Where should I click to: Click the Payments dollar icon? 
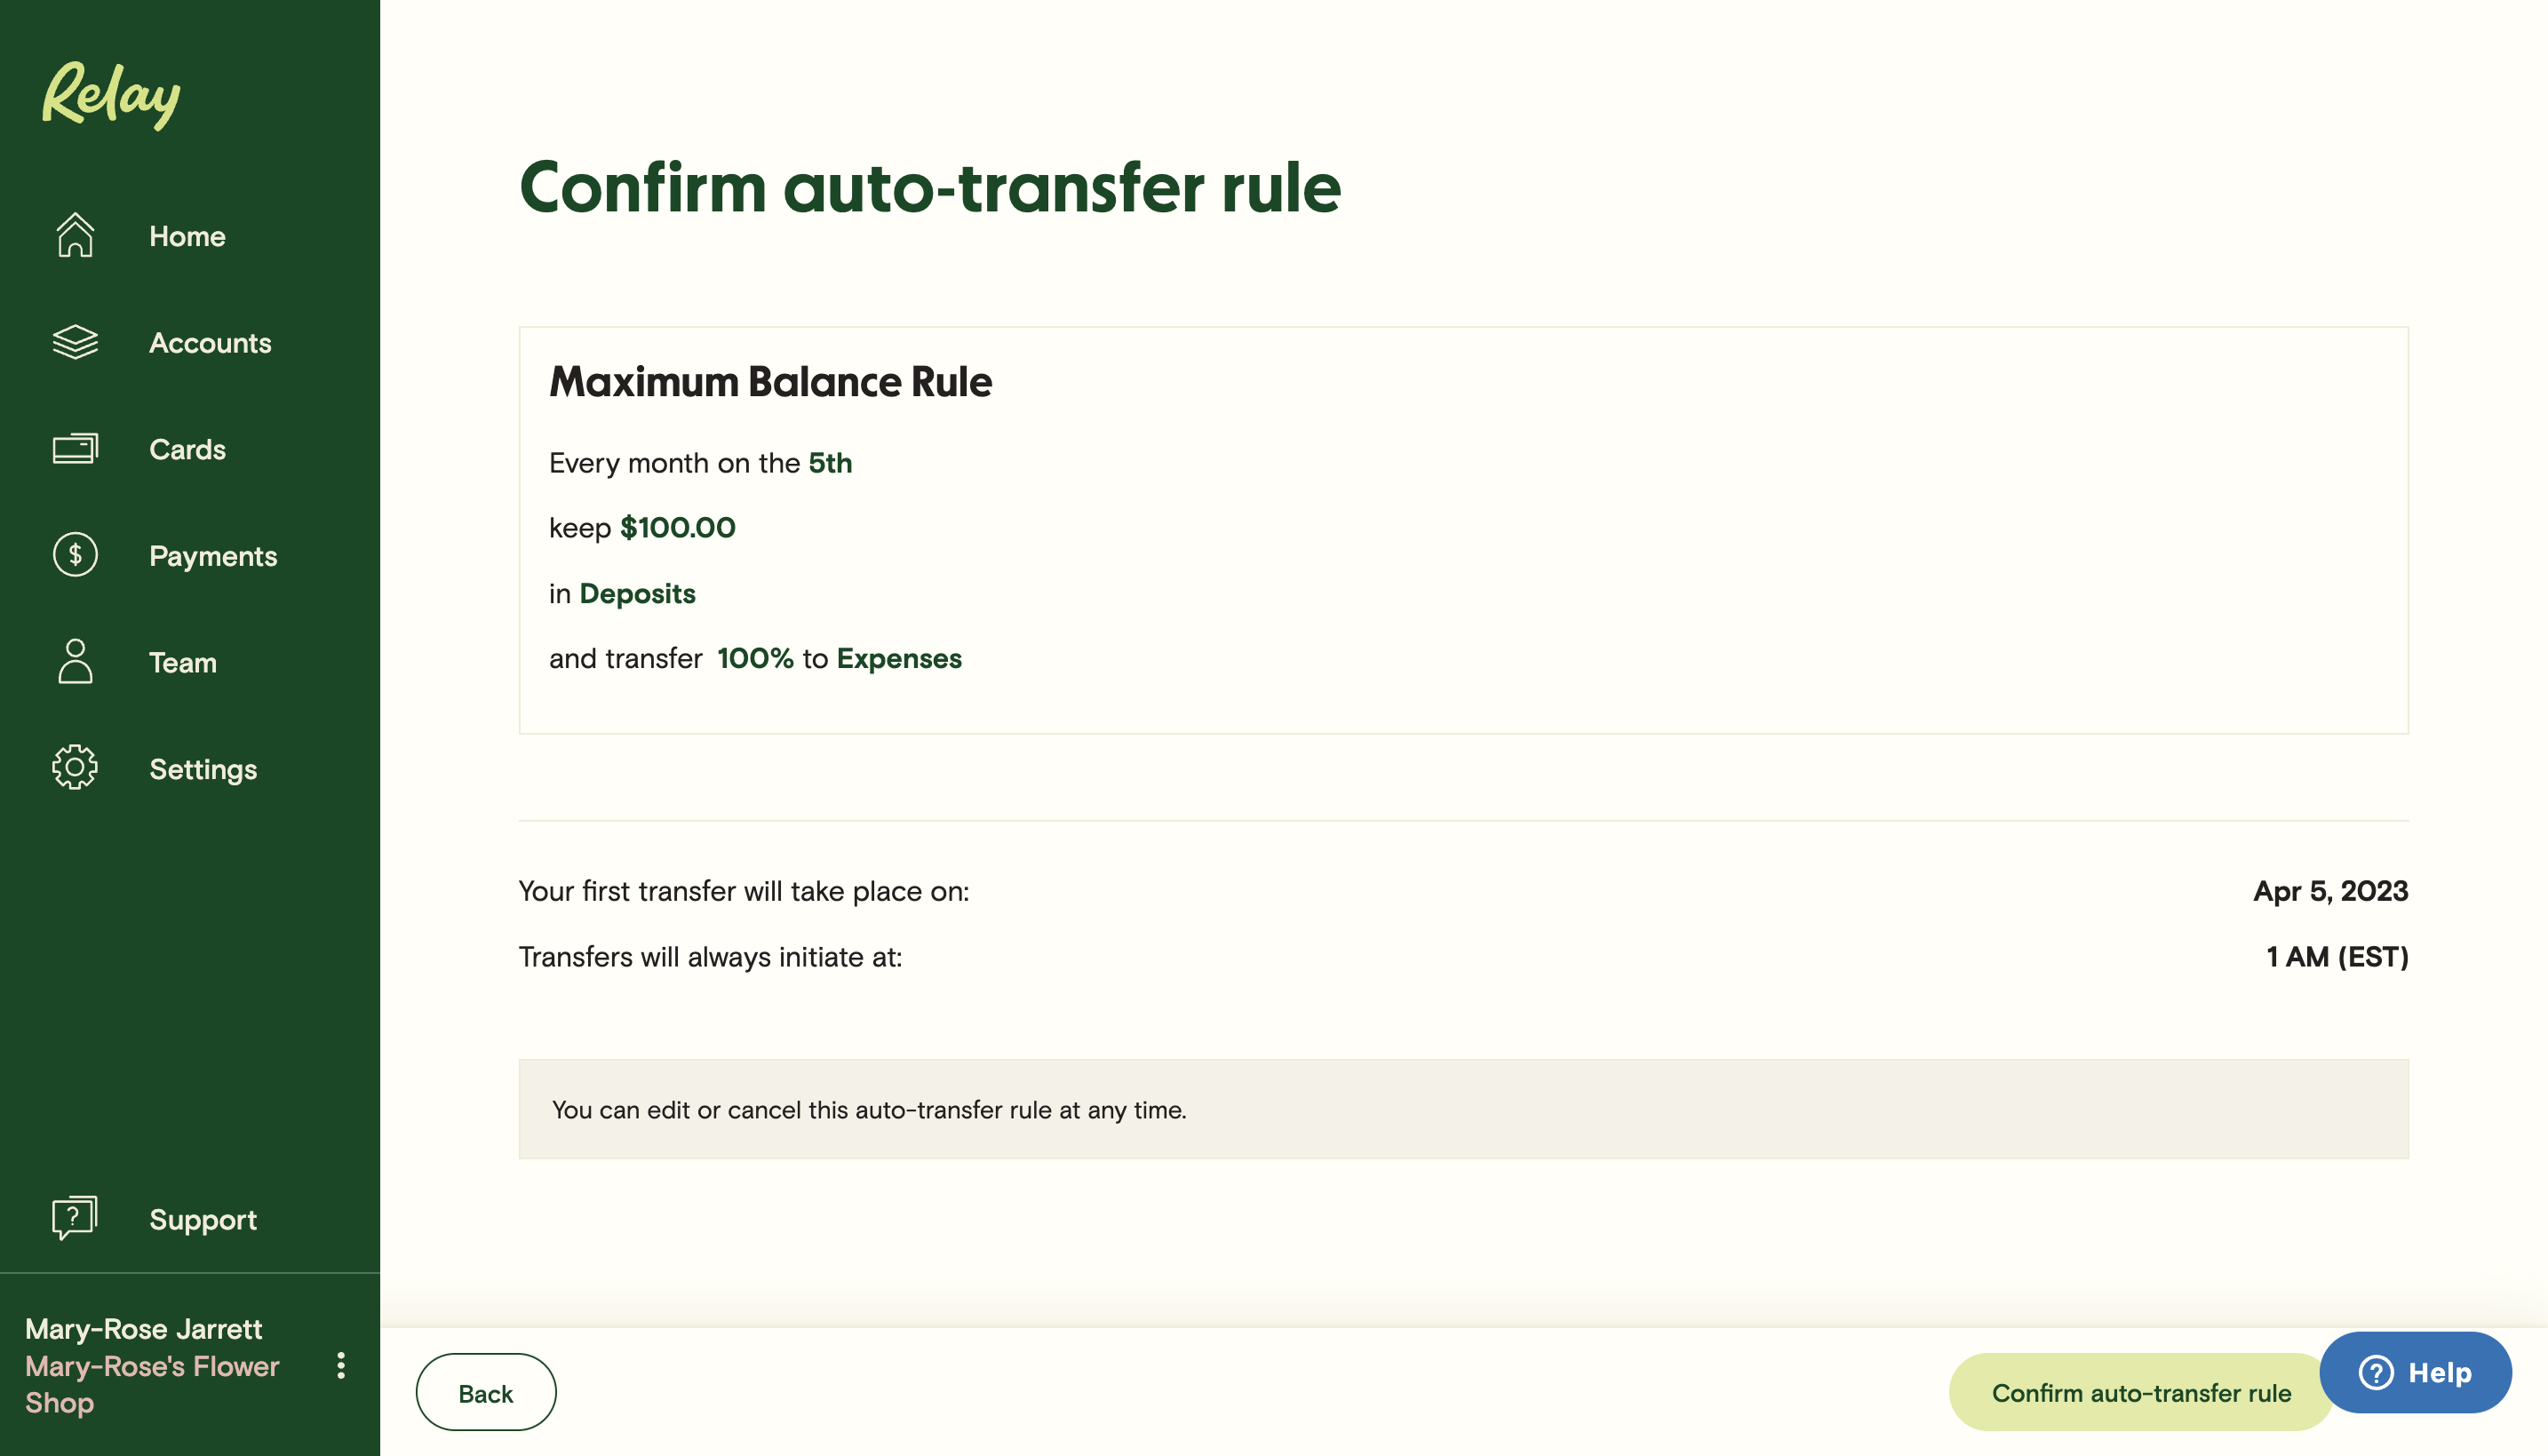pyautogui.click(x=75, y=556)
